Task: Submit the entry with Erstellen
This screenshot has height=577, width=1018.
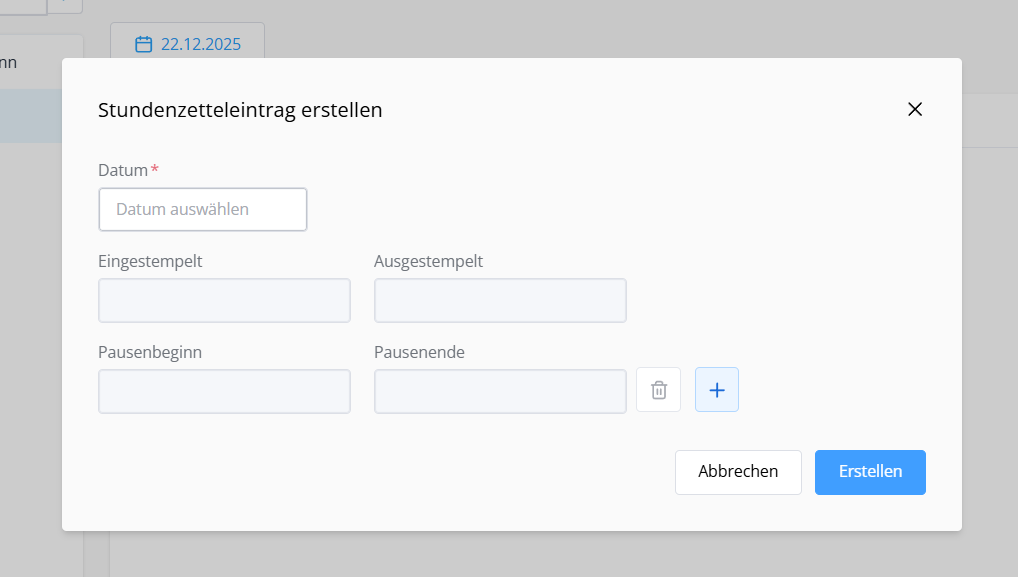Action: tap(870, 472)
